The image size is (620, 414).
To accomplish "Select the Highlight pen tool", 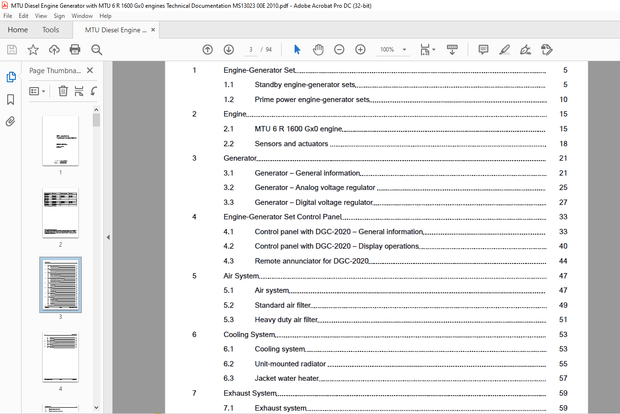I will (x=505, y=49).
